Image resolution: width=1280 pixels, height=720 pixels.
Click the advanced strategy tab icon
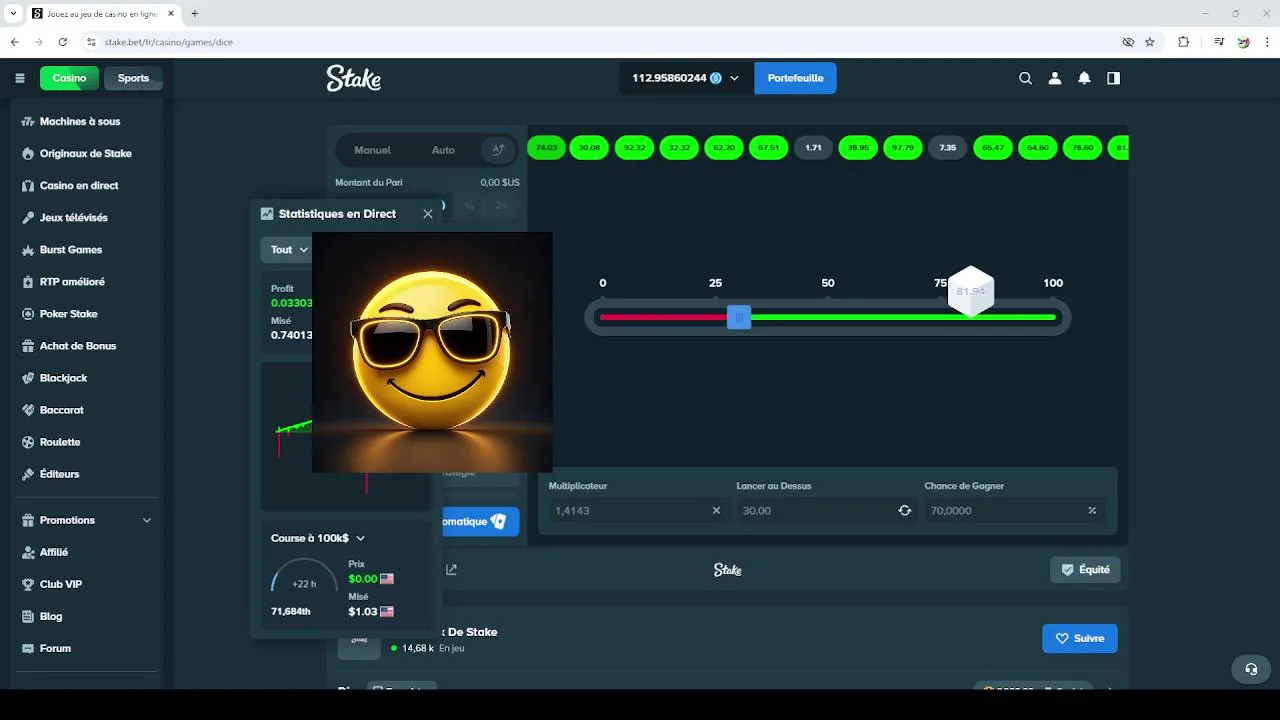click(497, 150)
